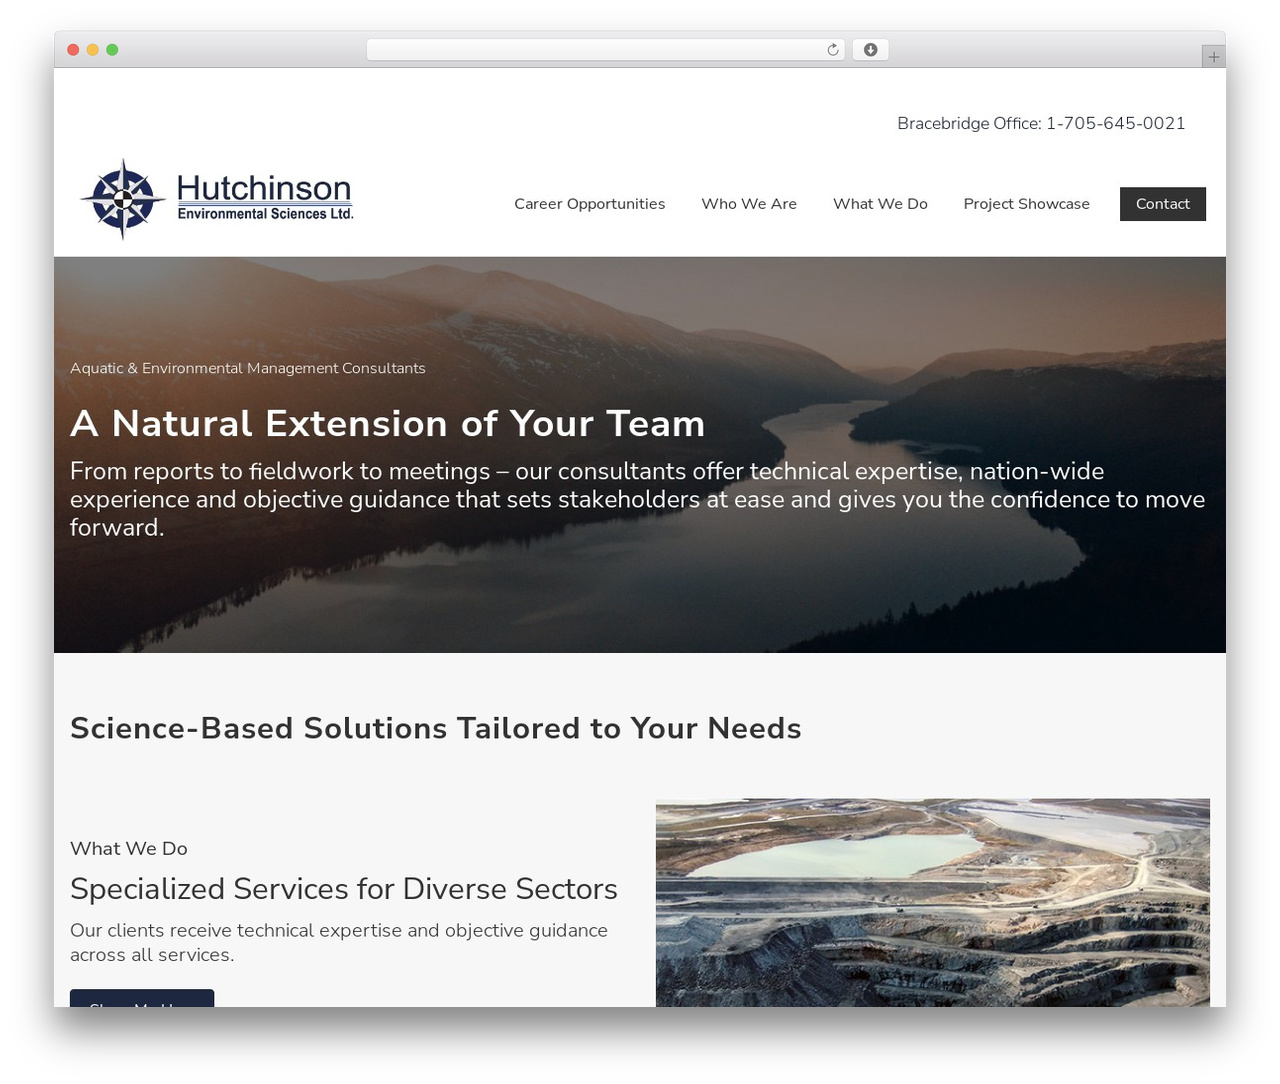Screen dimensions: 1280x1084
Task: Click the Hutchinson Environmental Sciences logo
Action: [217, 199]
